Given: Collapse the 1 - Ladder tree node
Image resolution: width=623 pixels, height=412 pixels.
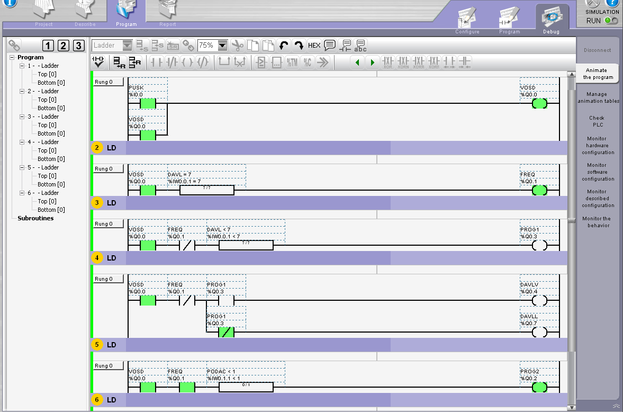Looking at the screenshot, I should pyautogui.click(x=22, y=66).
